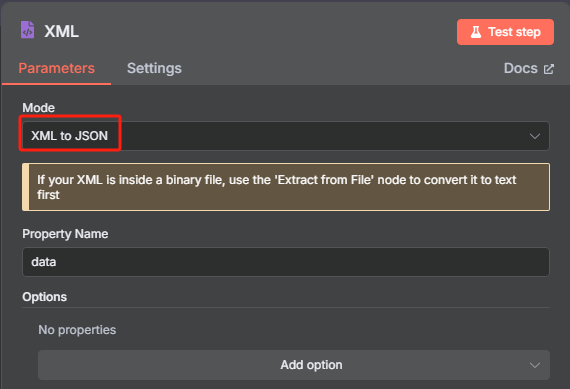Screen dimensions: 570x389
Task: Click the Property Name label
Action: (65, 234)
